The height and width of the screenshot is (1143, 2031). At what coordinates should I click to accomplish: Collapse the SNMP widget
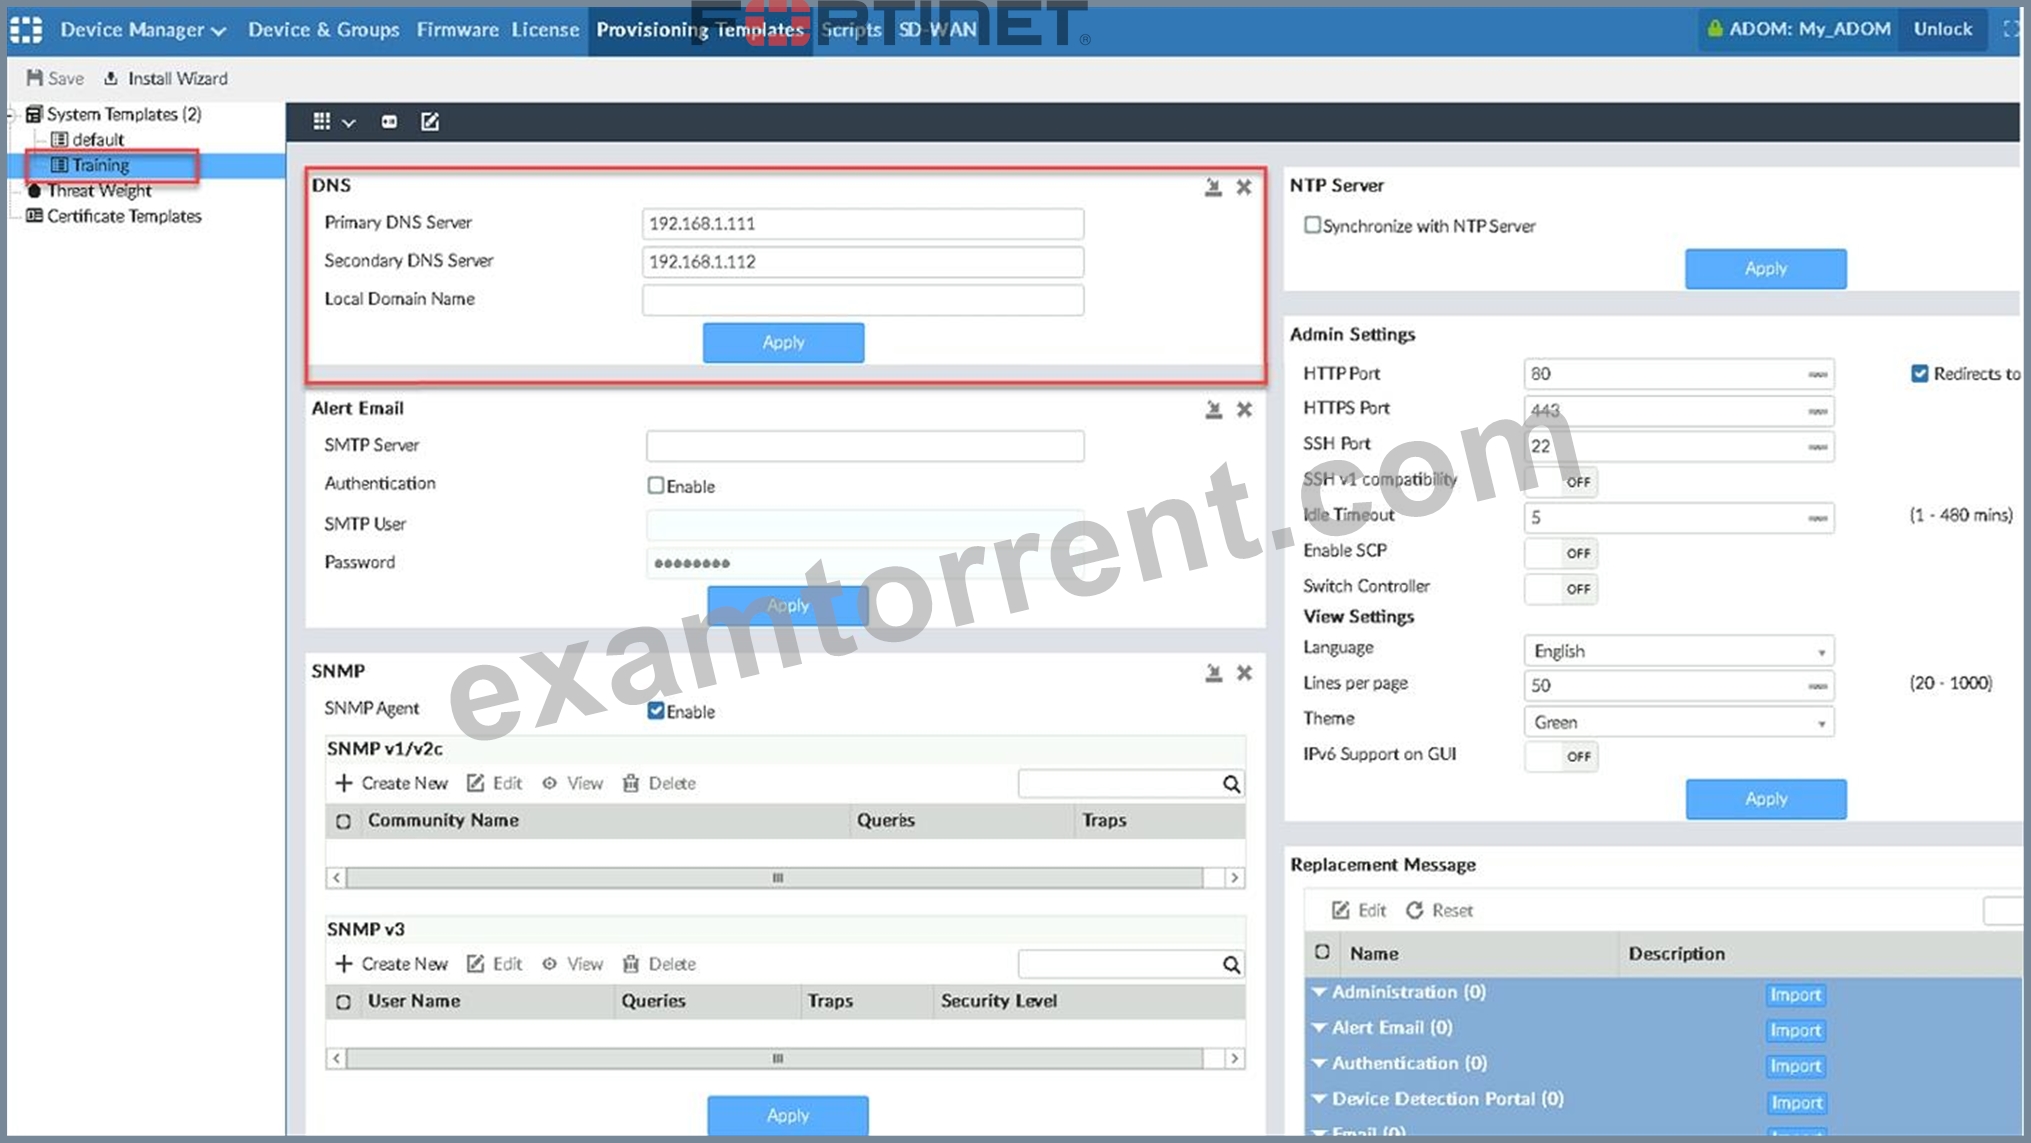(x=1213, y=673)
